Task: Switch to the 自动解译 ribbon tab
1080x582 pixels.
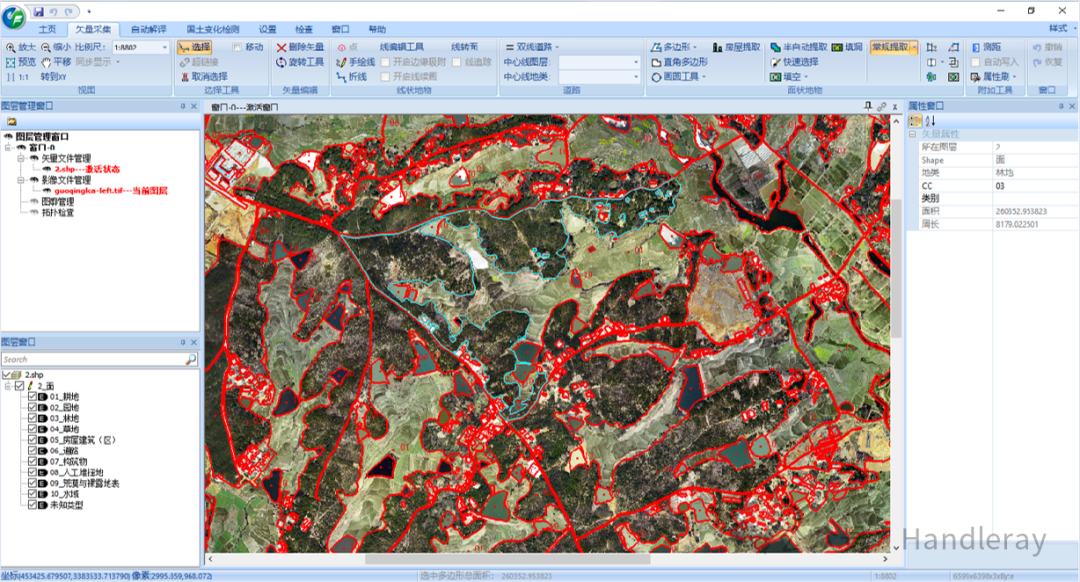Action: coord(150,29)
